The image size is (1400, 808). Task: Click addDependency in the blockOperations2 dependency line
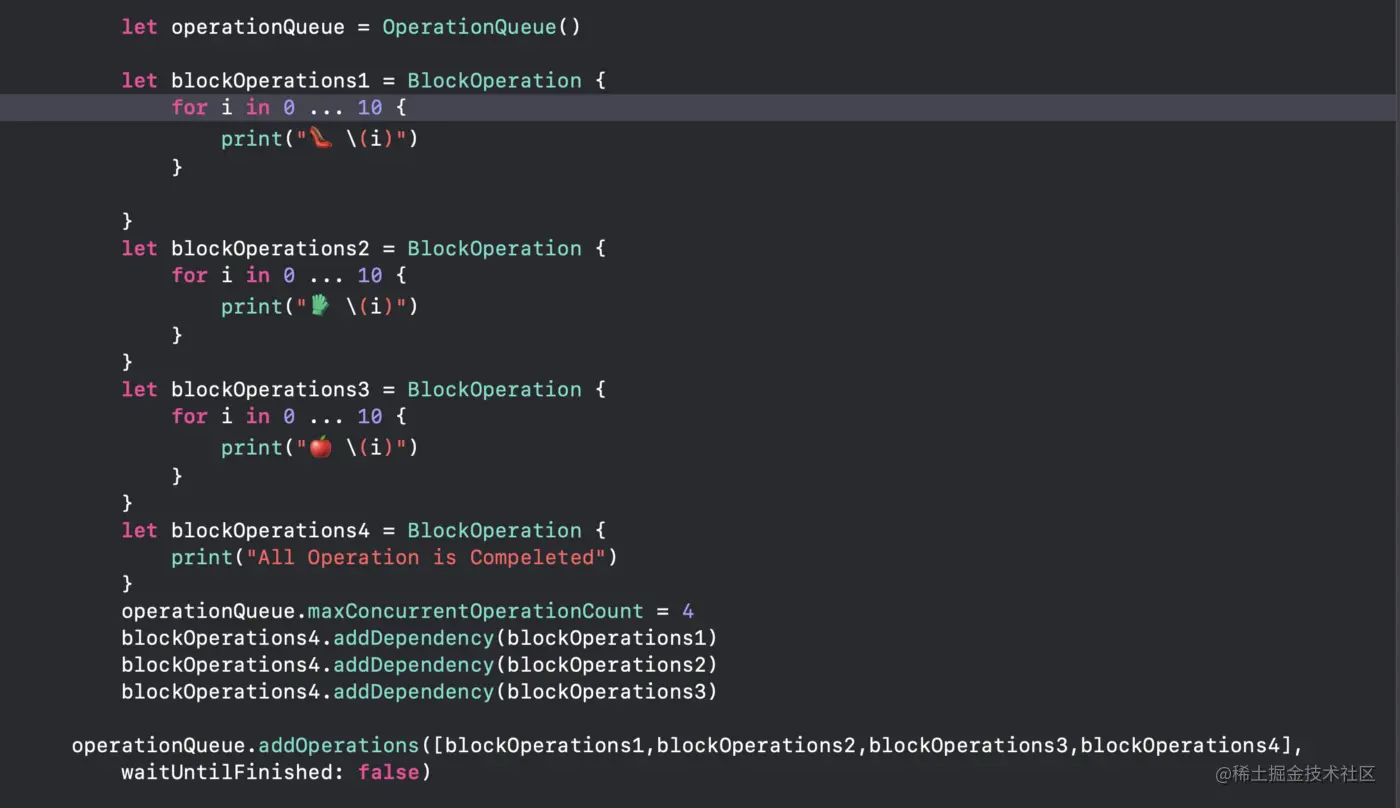tap(413, 665)
